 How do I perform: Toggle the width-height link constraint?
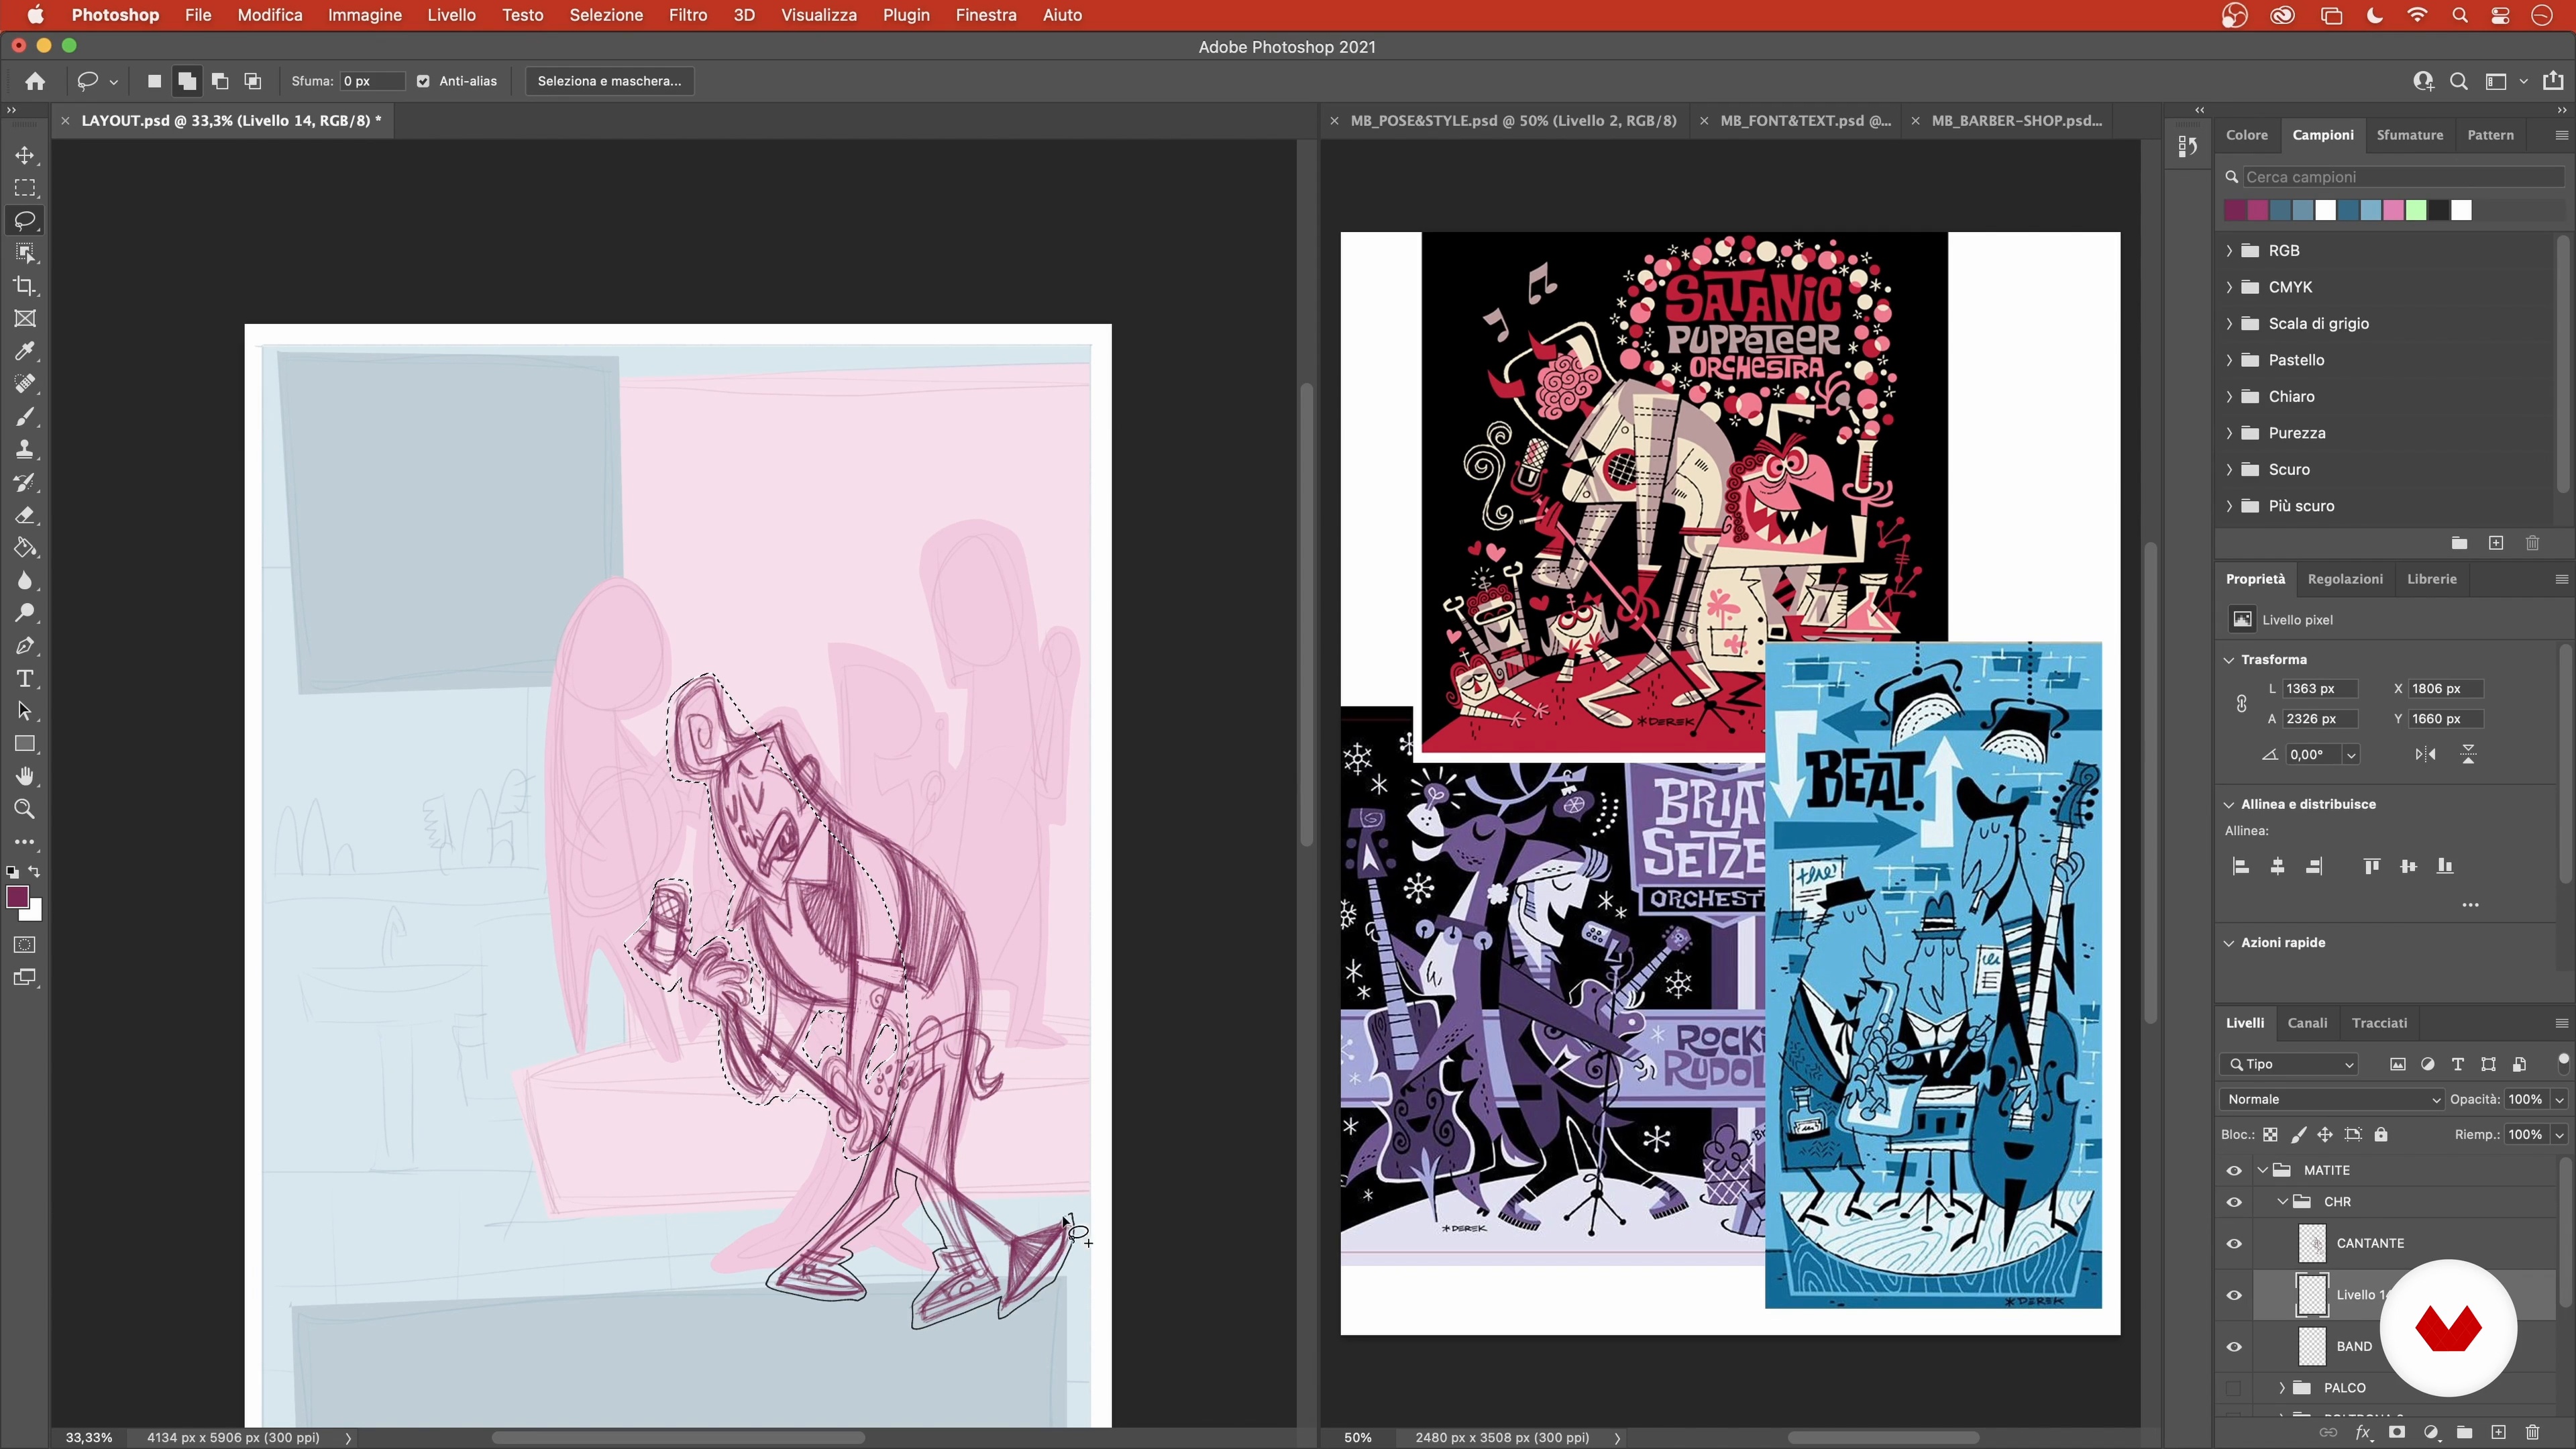2242,704
